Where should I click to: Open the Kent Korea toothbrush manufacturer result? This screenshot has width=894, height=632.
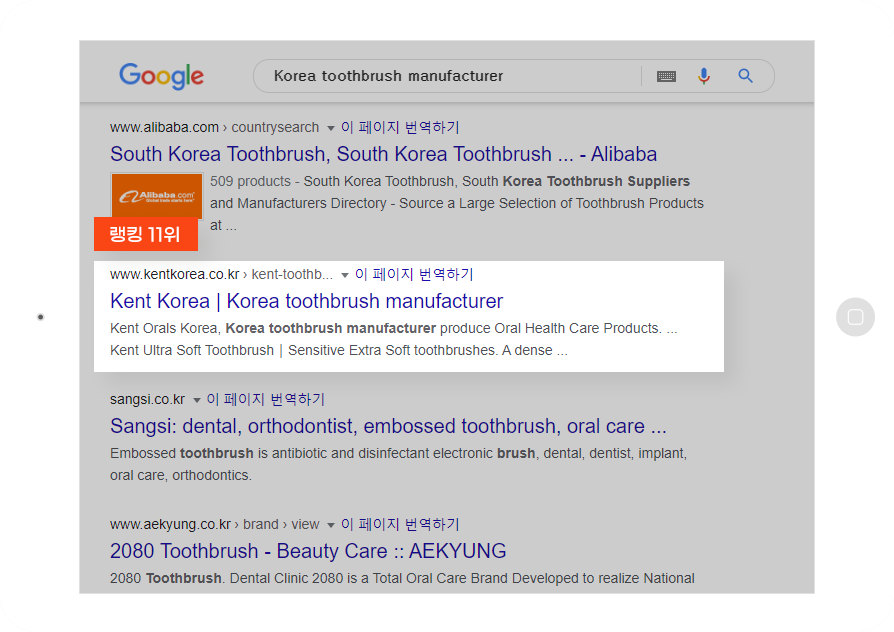tap(307, 301)
